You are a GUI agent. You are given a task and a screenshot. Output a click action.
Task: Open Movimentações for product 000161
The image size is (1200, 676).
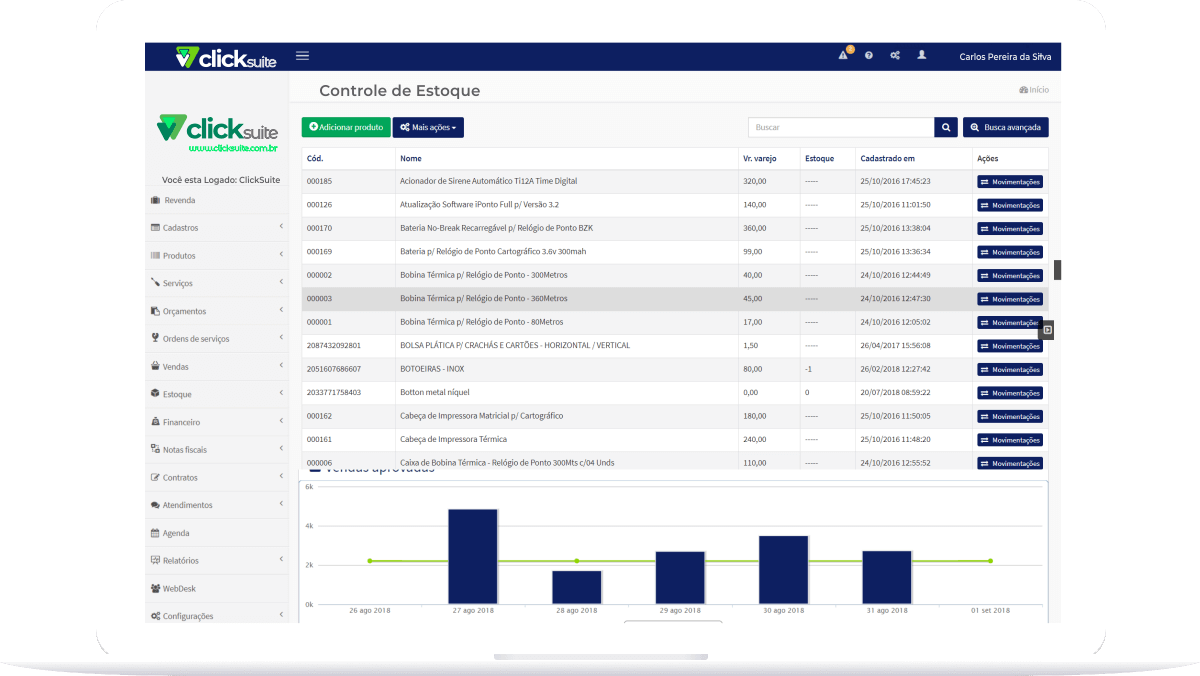coord(1010,440)
